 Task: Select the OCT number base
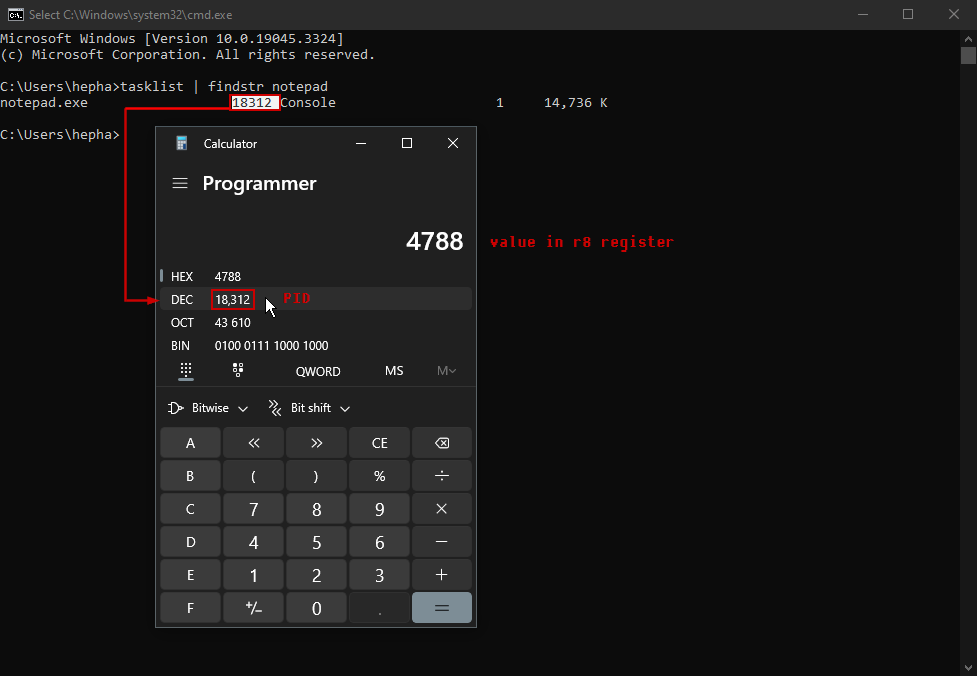(x=316, y=322)
